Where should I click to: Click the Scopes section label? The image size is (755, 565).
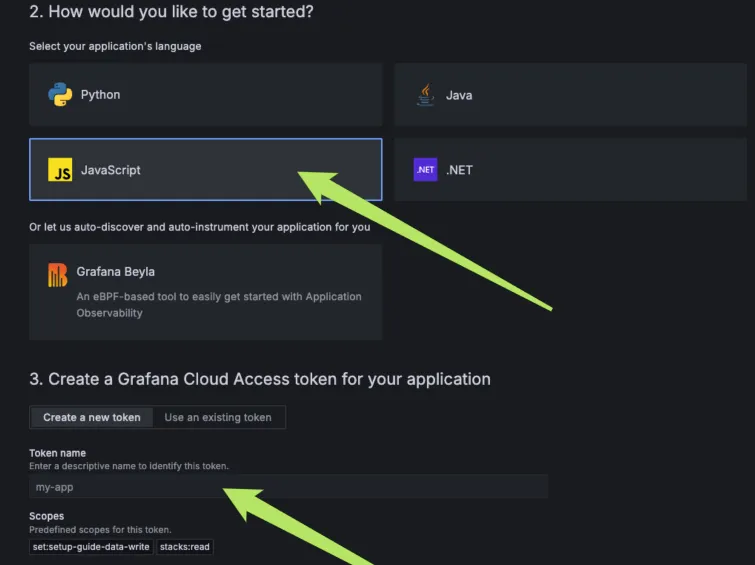[x=46, y=516]
